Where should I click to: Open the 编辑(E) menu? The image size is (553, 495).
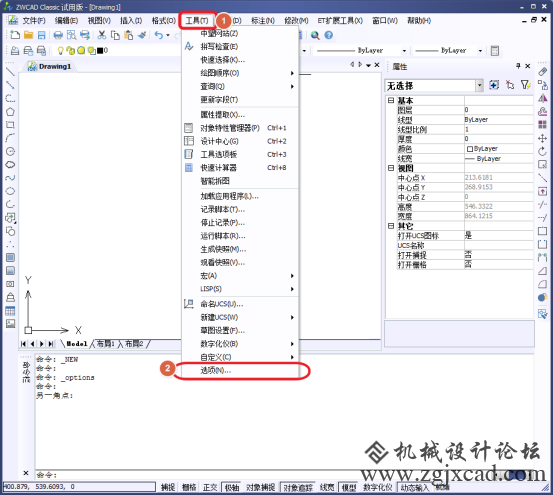[66, 21]
